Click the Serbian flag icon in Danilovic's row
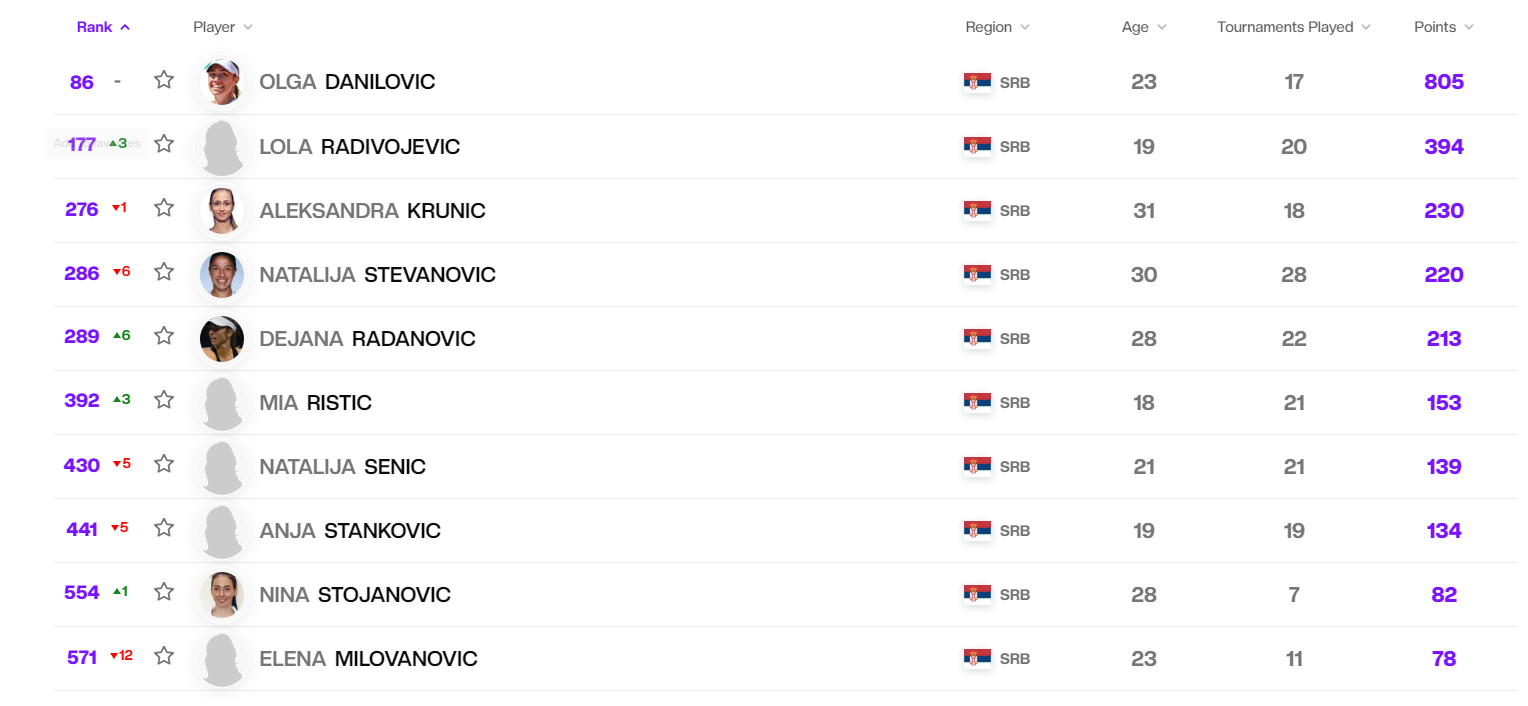The width and height of the screenshot is (1528, 706). click(x=977, y=82)
